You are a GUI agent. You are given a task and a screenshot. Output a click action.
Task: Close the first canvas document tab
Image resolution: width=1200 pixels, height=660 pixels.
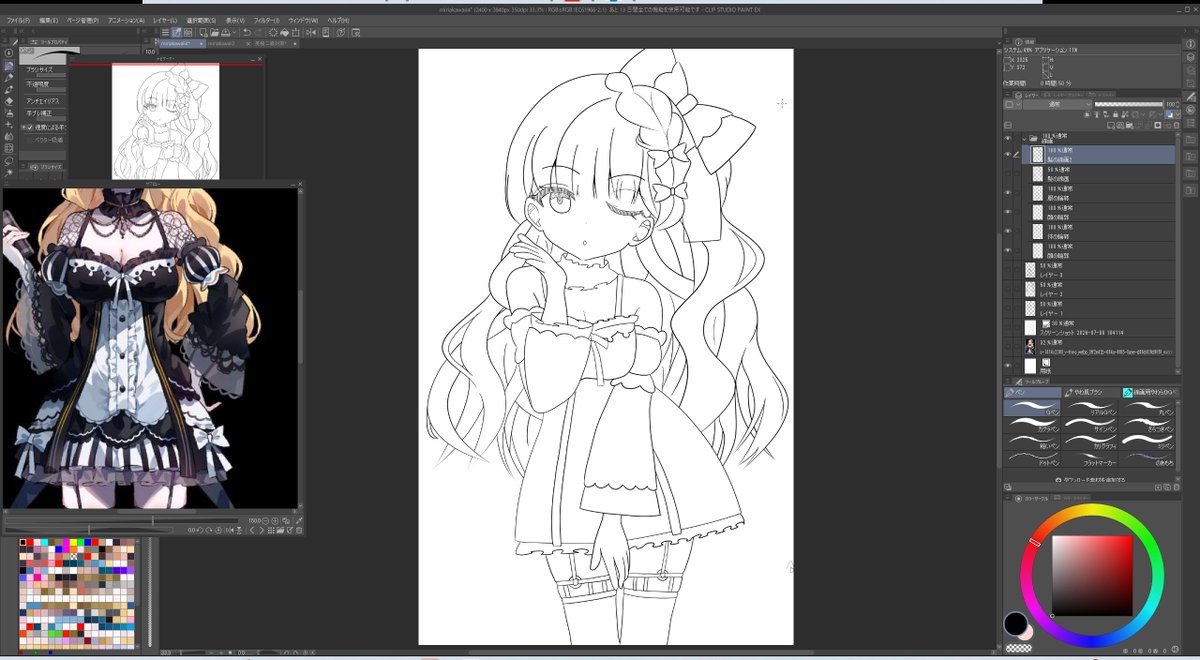click(201, 44)
